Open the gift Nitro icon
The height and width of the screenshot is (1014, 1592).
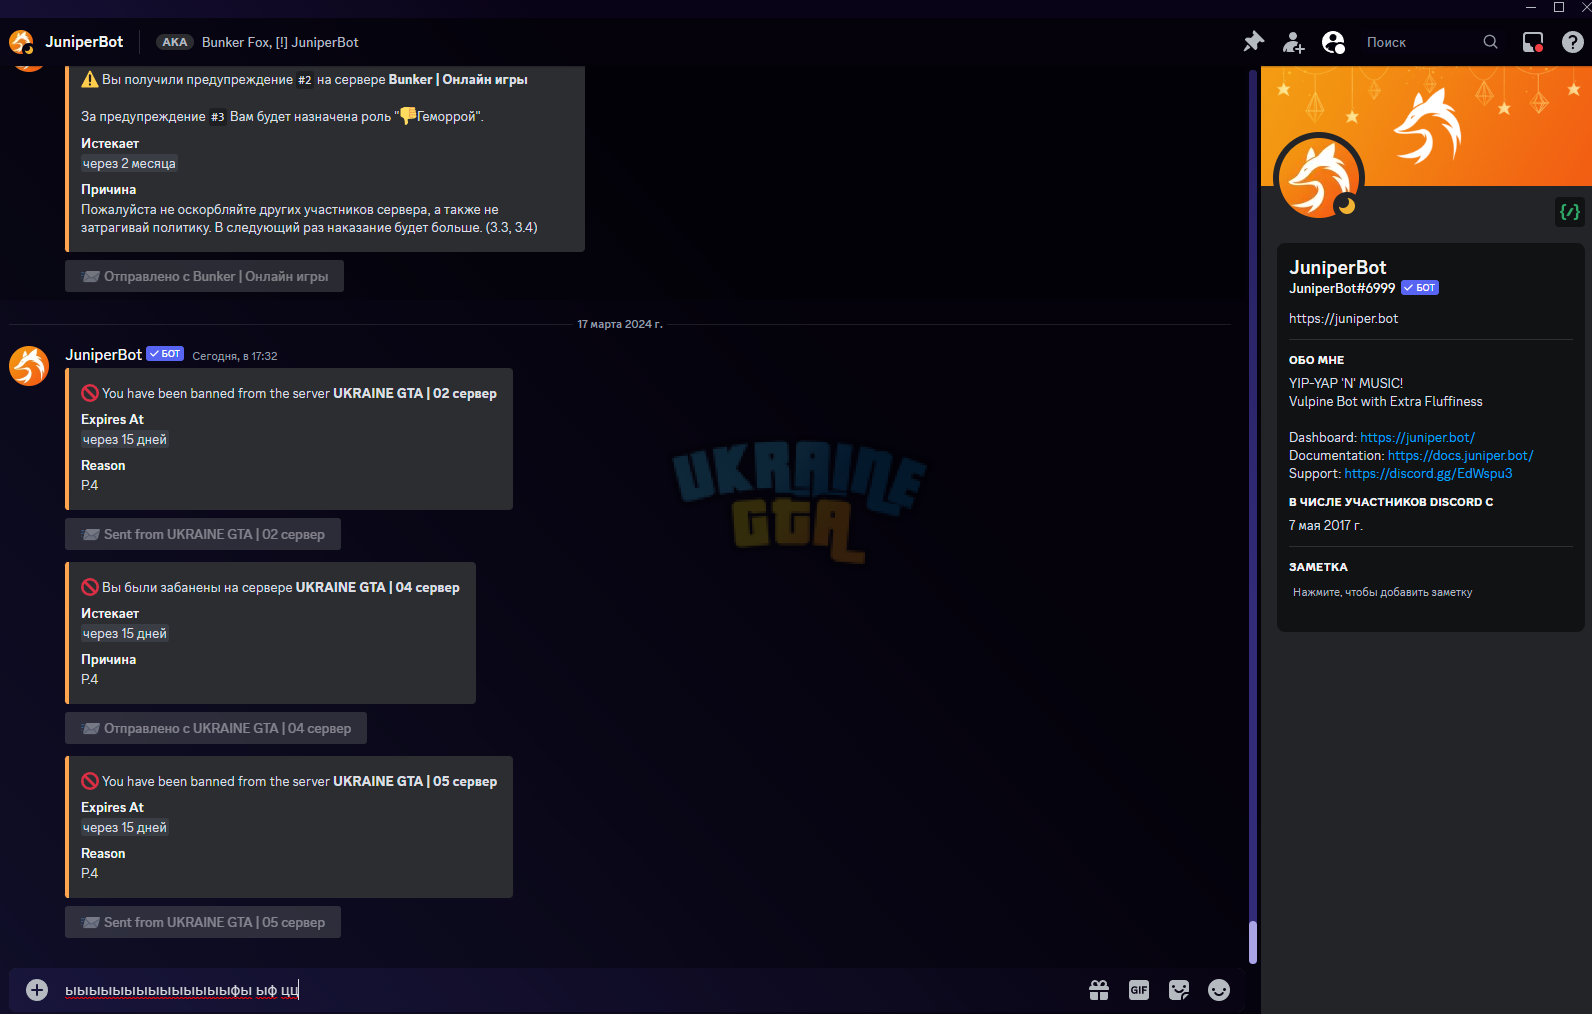pyautogui.click(x=1099, y=990)
